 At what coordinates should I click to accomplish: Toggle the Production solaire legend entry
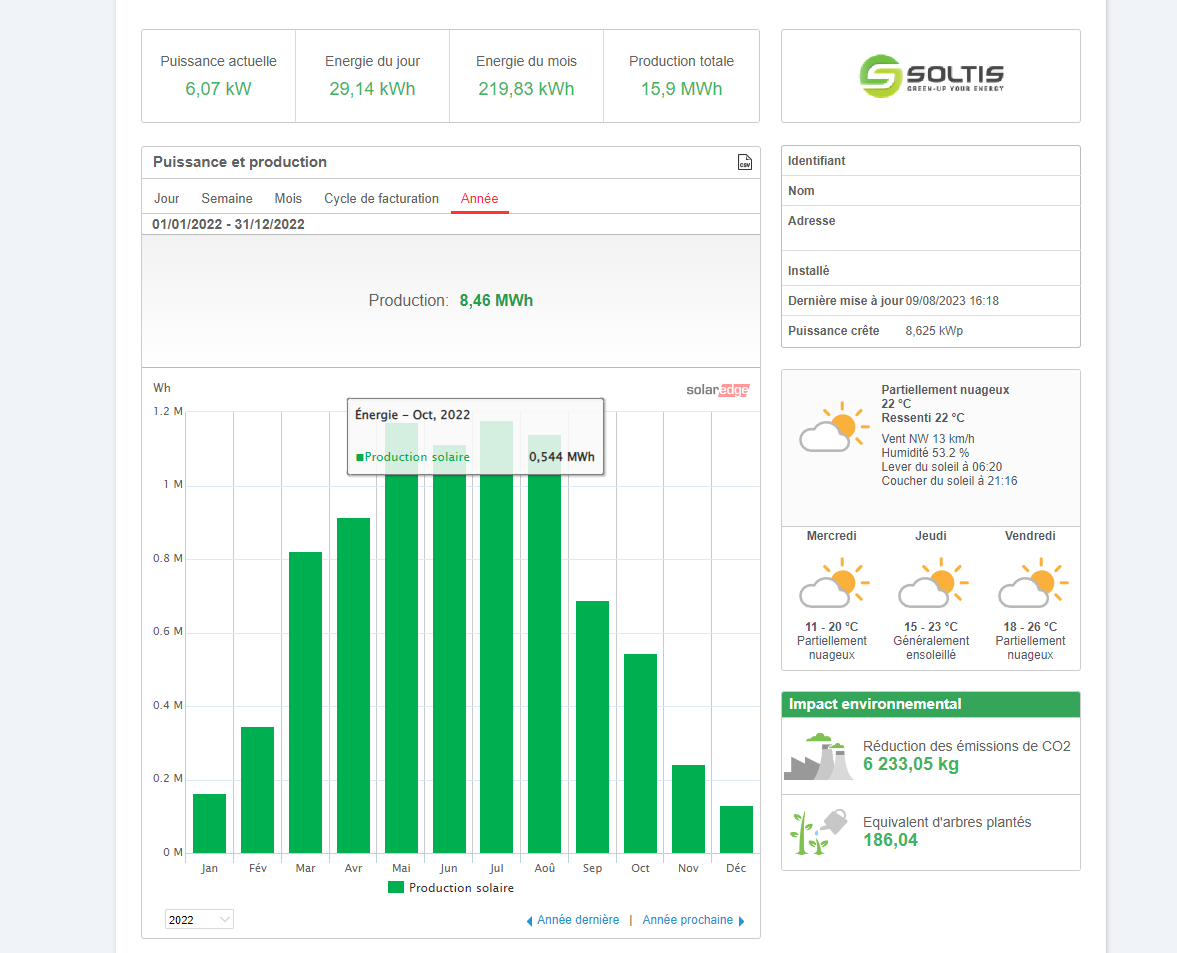click(x=451, y=888)
